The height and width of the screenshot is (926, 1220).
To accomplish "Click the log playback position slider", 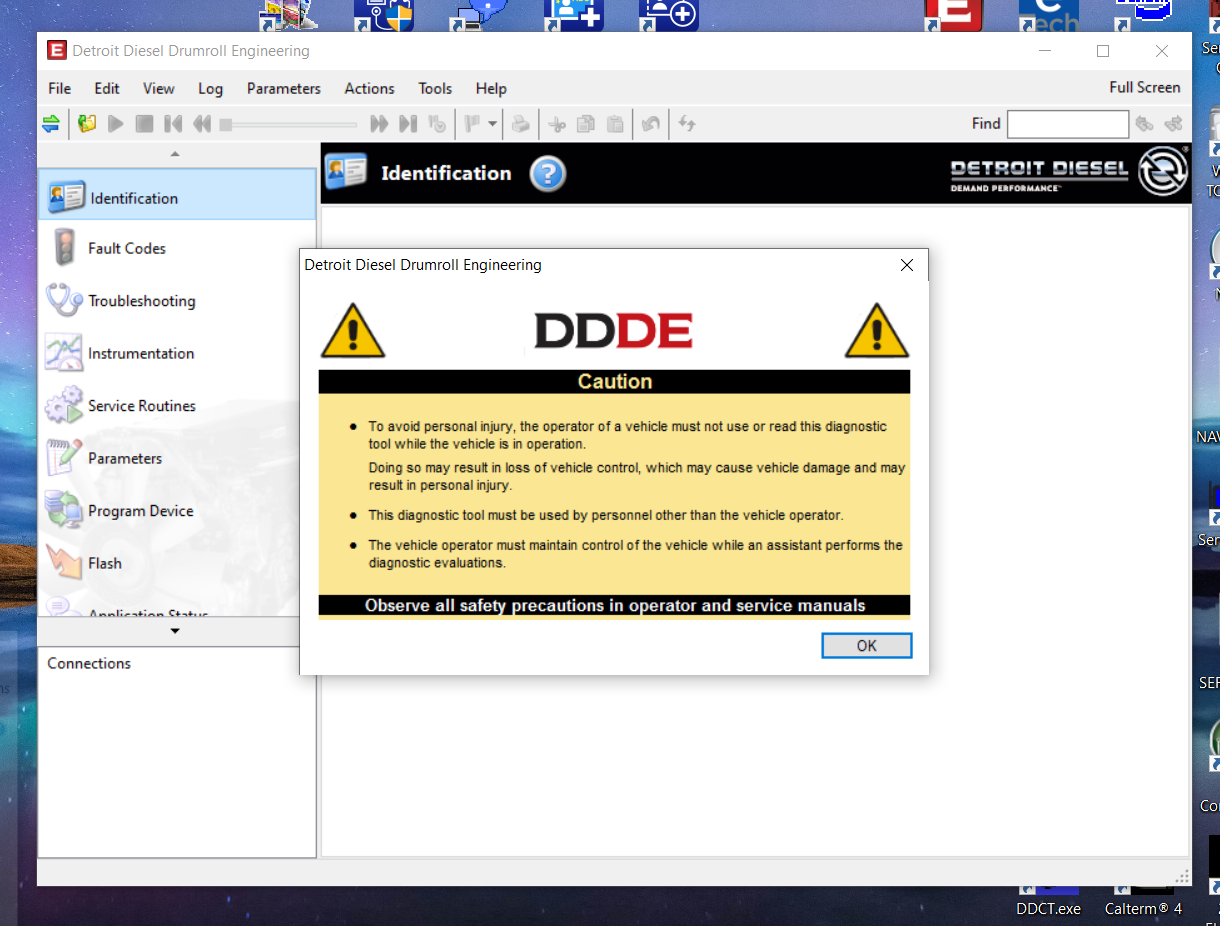I will click(288, 125).
